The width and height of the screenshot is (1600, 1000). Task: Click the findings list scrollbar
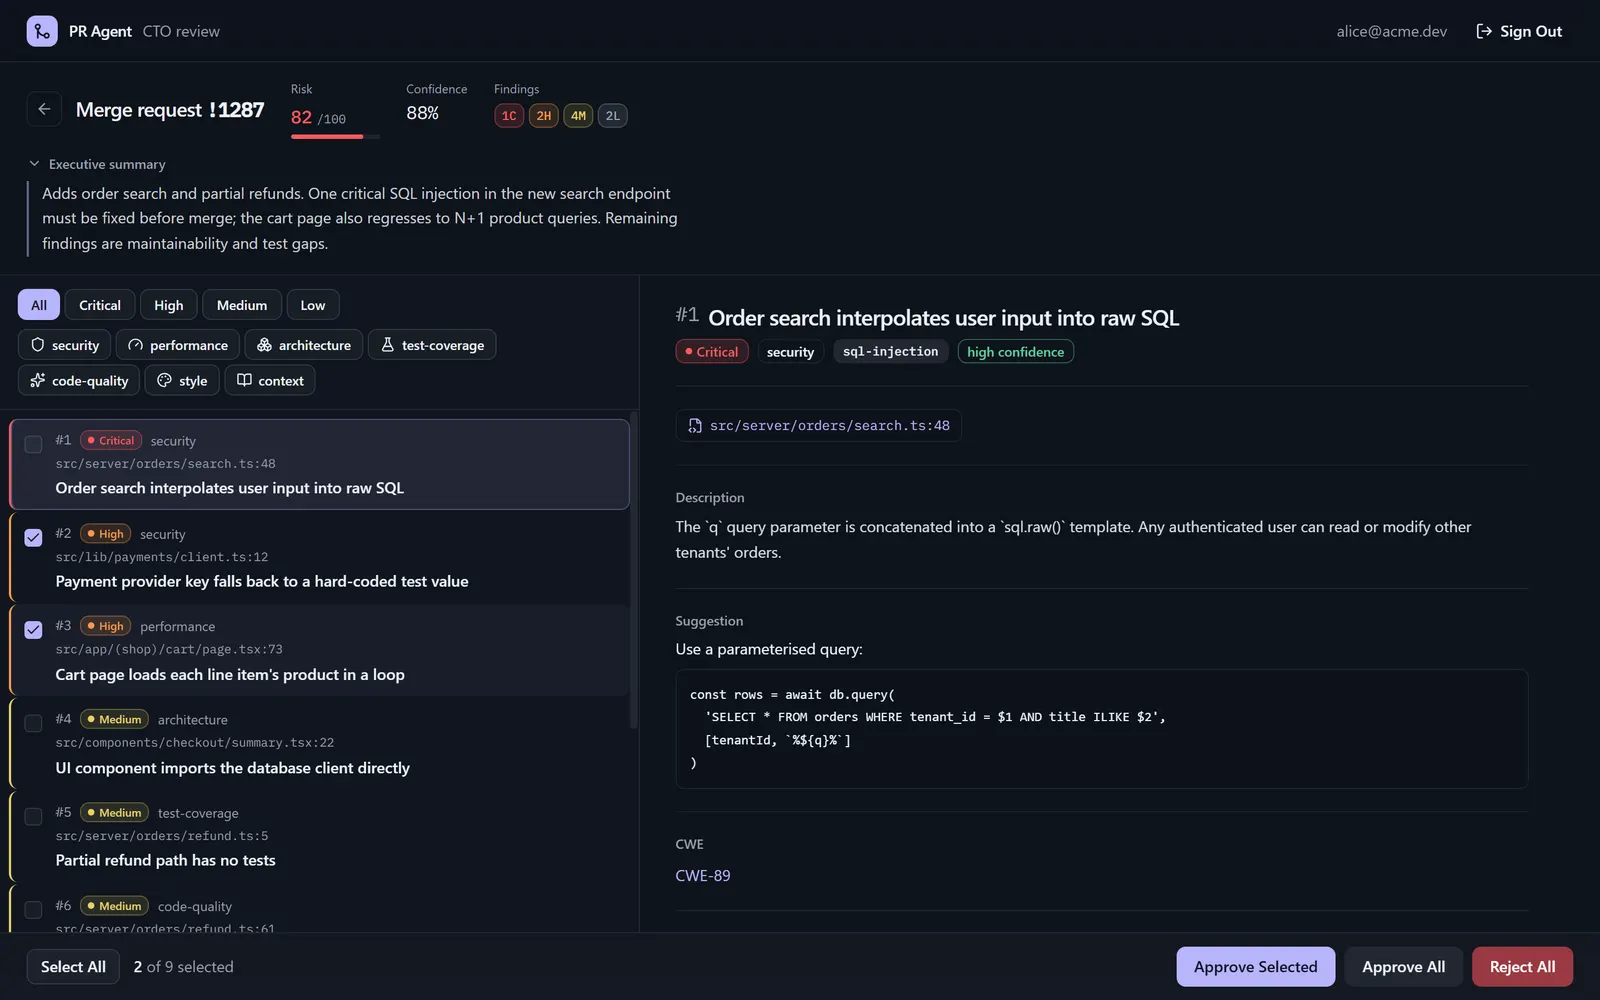tap(634, 570)
